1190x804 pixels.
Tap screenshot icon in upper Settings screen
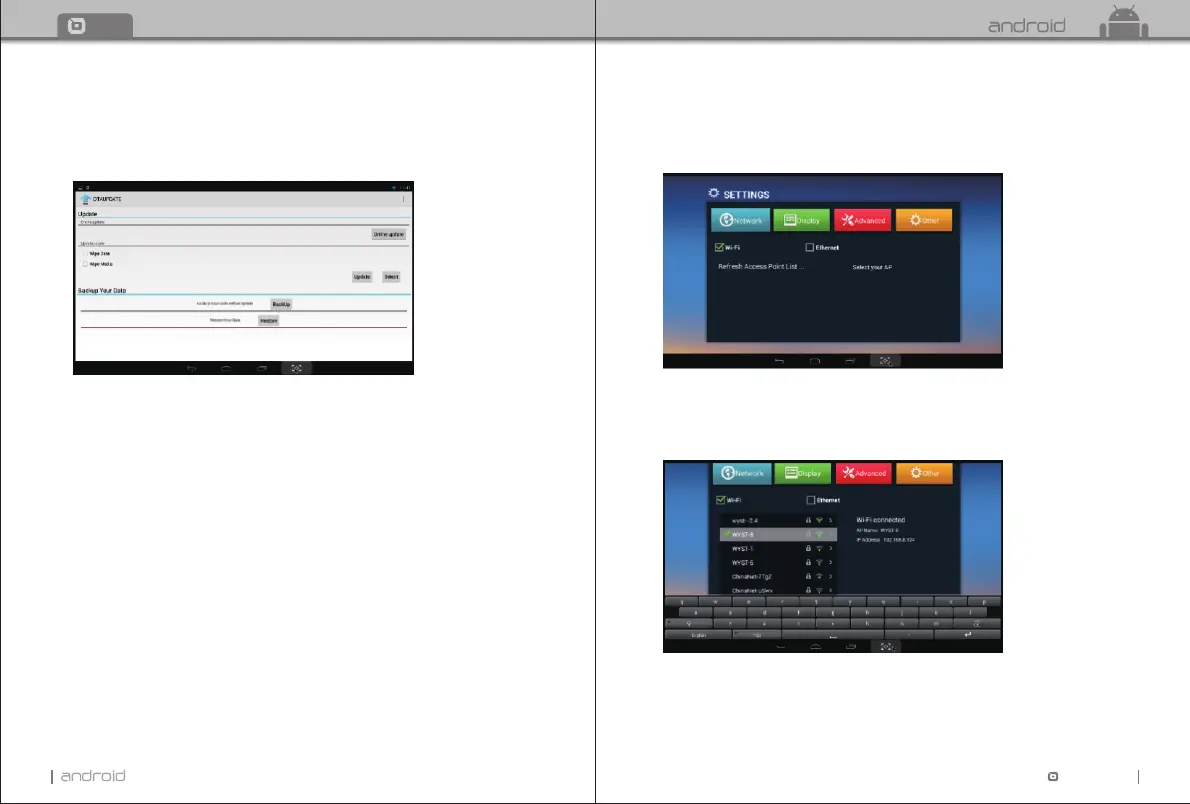tap(886, 361)
